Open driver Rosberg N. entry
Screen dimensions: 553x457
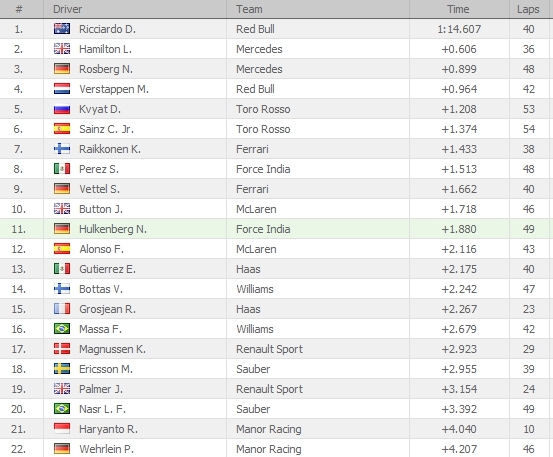(x=106, y=69)
